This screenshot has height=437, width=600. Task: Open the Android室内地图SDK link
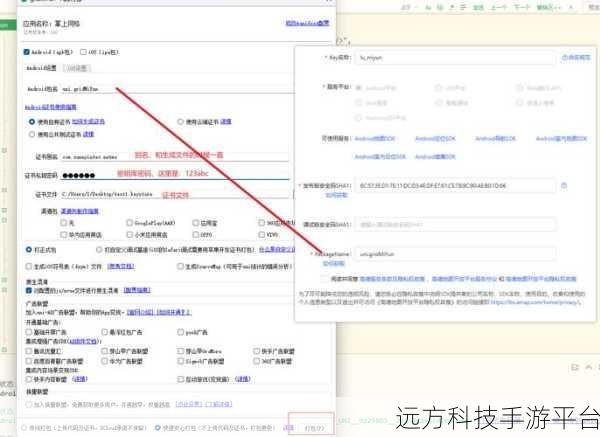coord(561,138)
